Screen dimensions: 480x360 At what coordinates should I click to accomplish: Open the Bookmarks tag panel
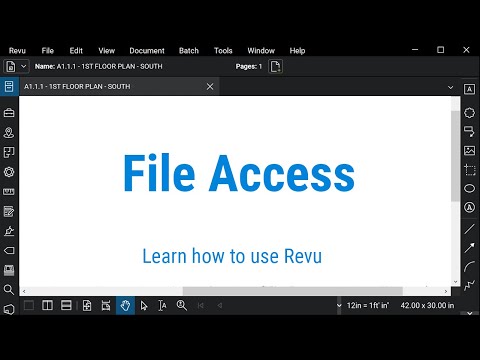9,250
